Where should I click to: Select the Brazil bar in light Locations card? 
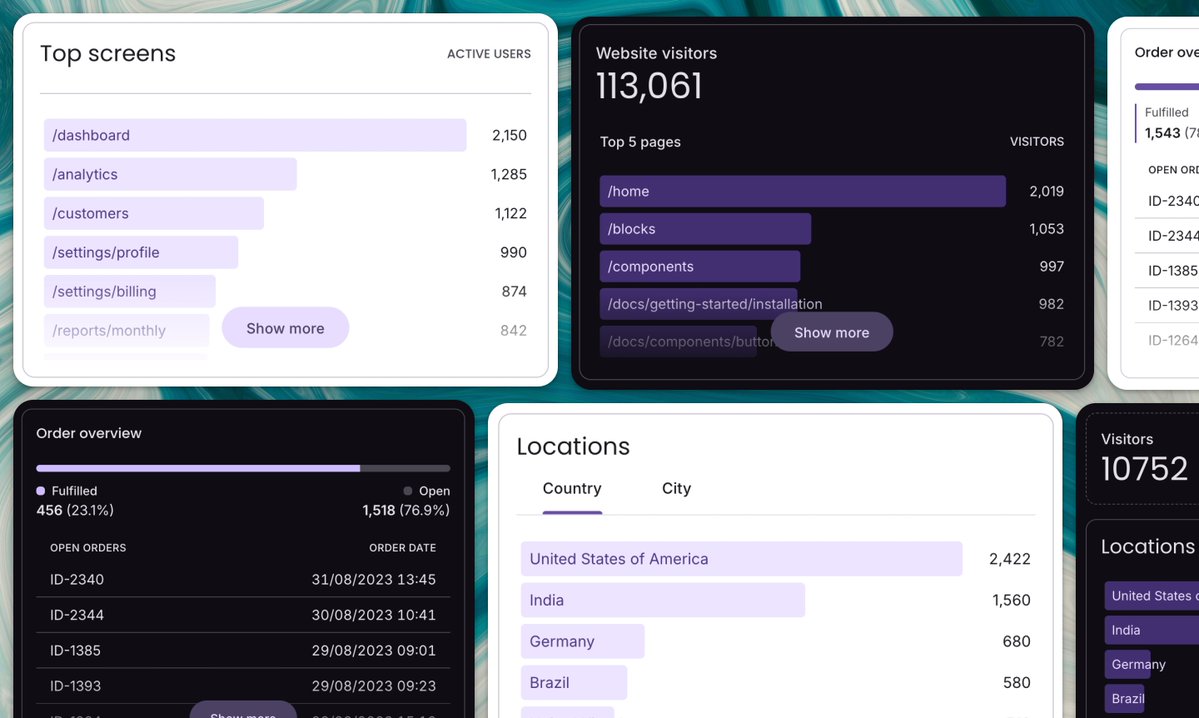coord(574,683)
